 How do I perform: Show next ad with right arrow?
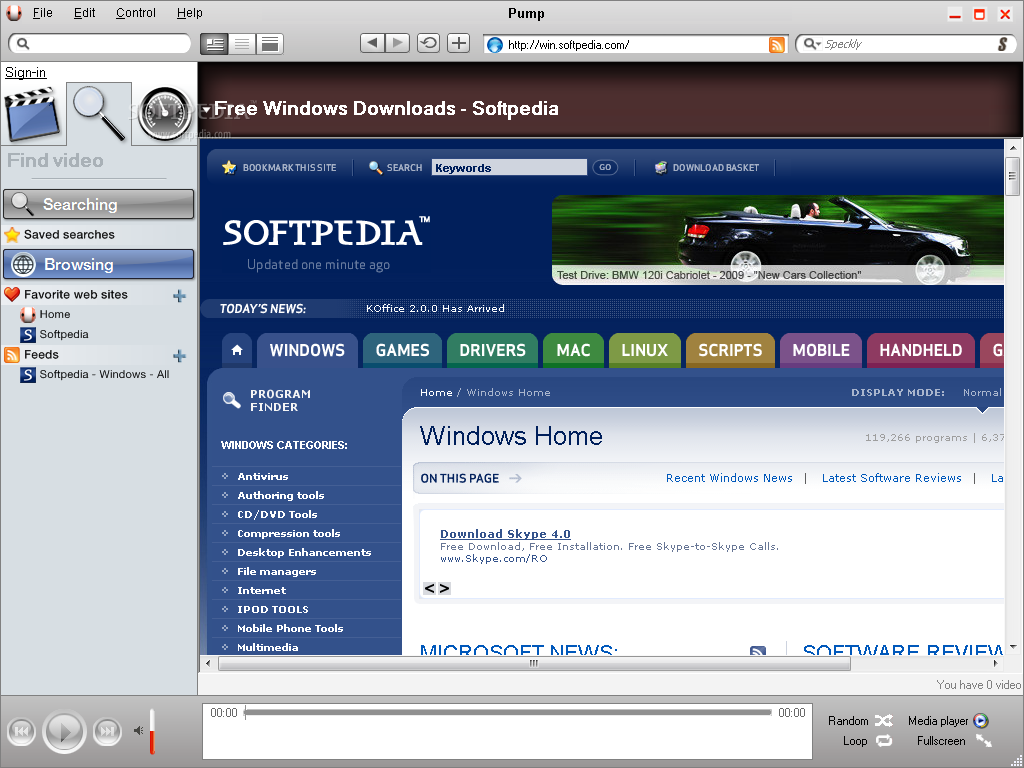click(x=444, y=588)
